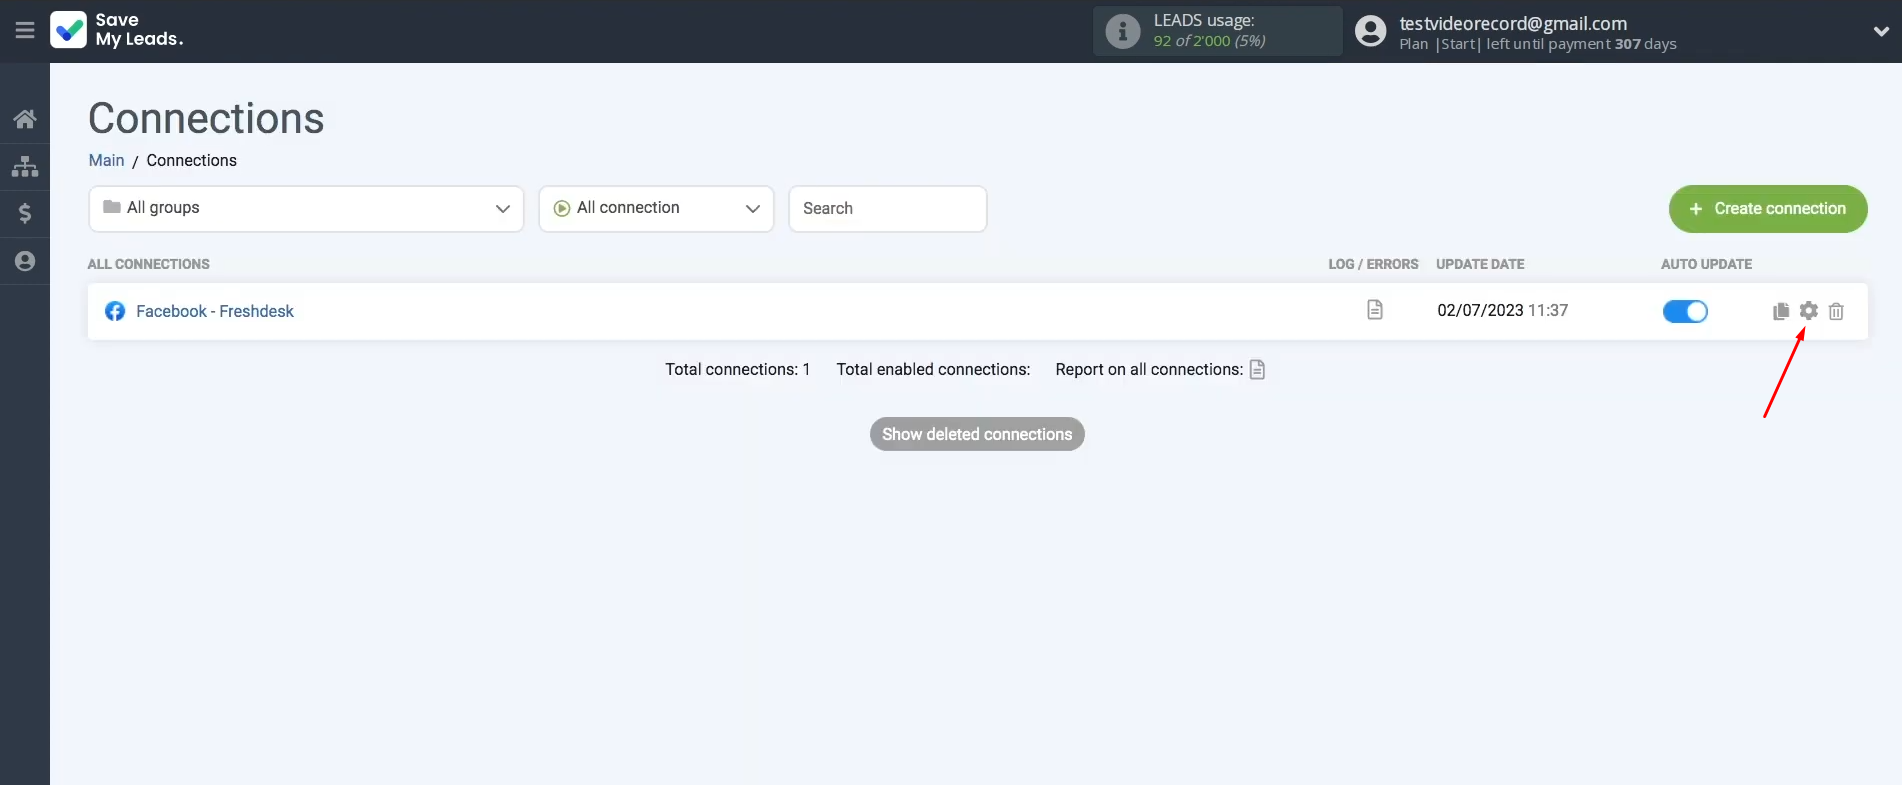Open the Facebook - Freshdesk connection link
Screen dimensions: 1902x785
click(x=215, y=311)
